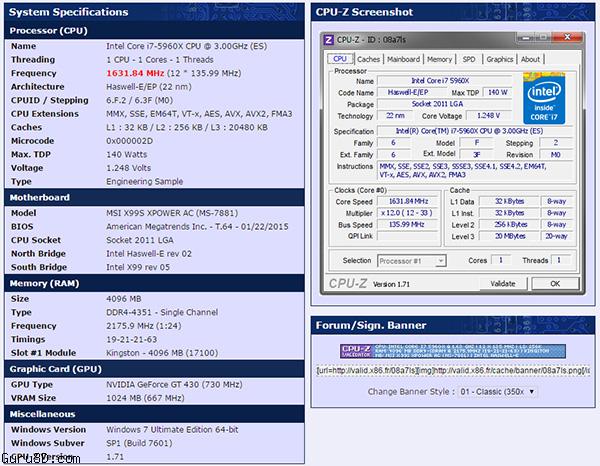Open the CPU tab in CPU-Z
Screen dimensions: 600x466
(340, 59)
